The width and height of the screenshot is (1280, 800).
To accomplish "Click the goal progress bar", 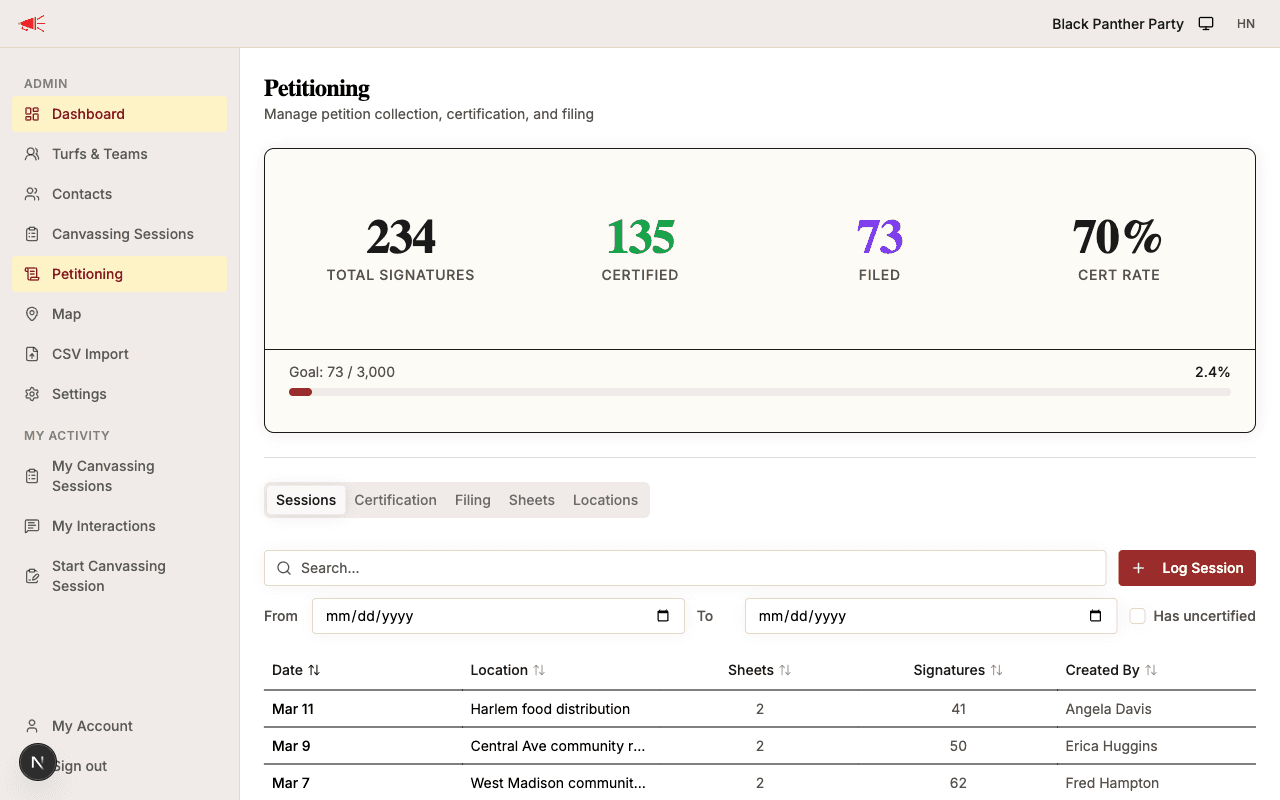I will click(760, 392).
